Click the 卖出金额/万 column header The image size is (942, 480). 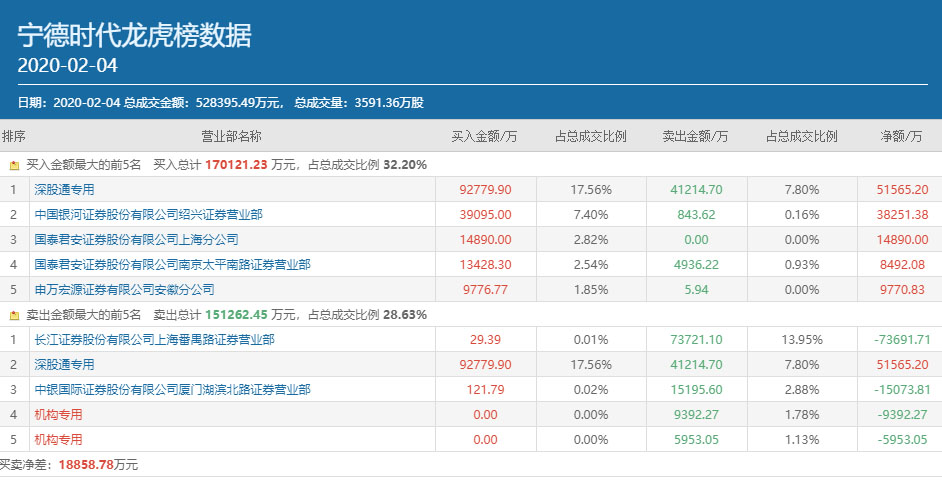click(695, 136)
